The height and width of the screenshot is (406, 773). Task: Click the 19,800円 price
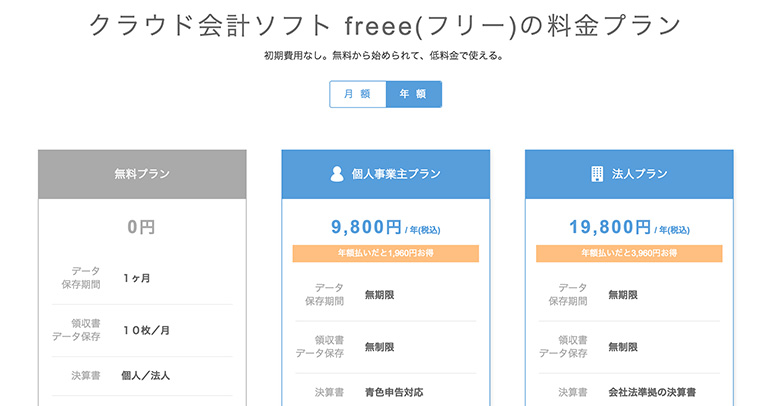609,228
